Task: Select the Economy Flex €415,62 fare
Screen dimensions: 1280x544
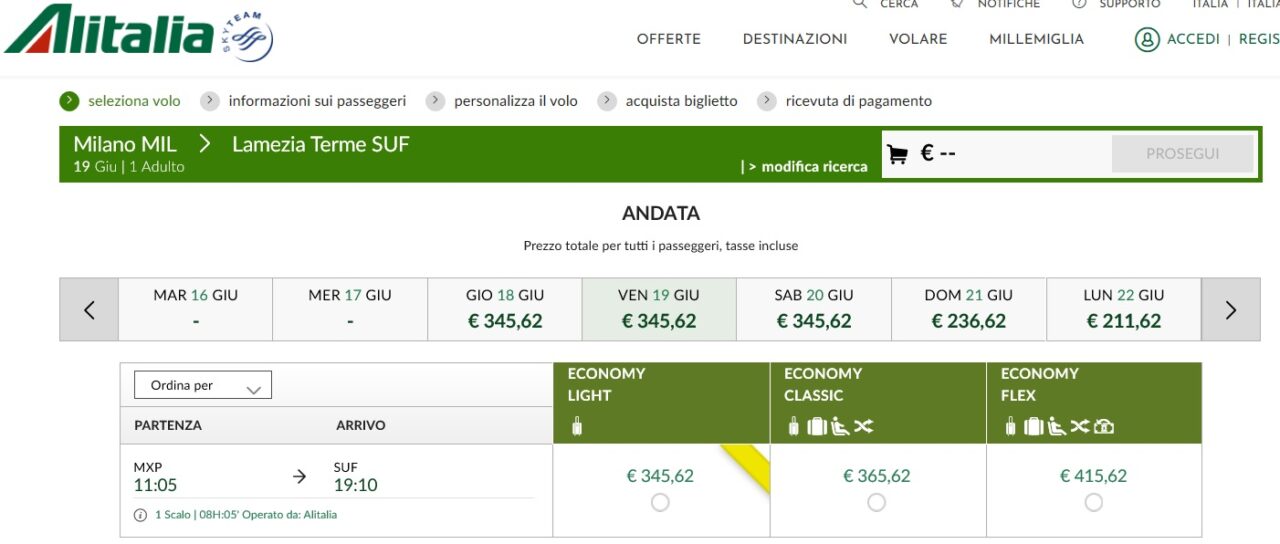Action: pyautogui.click(x=1094, y=503)
